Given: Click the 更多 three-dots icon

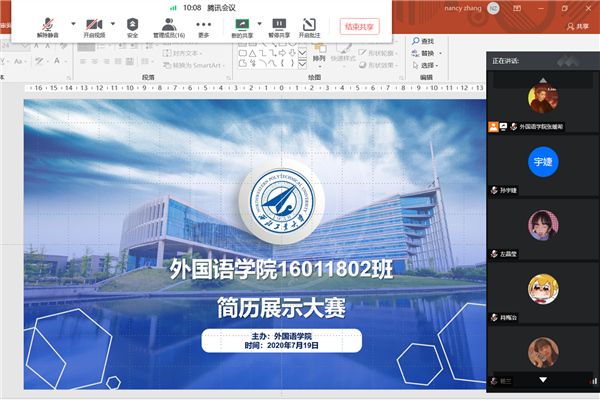Looking at the screenshot, I should click(x=204, y=26).
